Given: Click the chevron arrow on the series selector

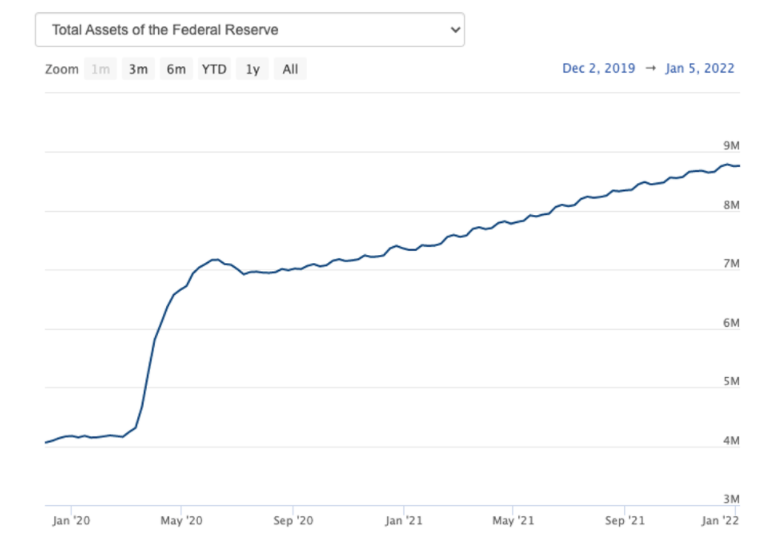Looking at the screenshot, I should pos(455,30).
